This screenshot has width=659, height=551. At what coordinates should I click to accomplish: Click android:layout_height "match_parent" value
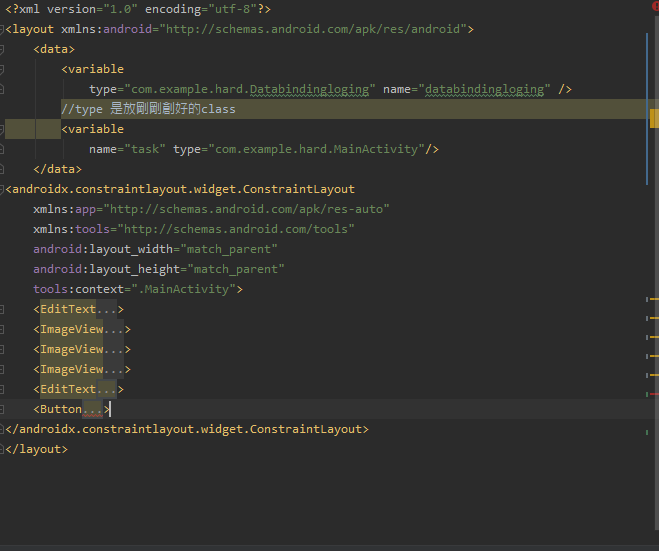pyautogui.click(x=236, y=269)
